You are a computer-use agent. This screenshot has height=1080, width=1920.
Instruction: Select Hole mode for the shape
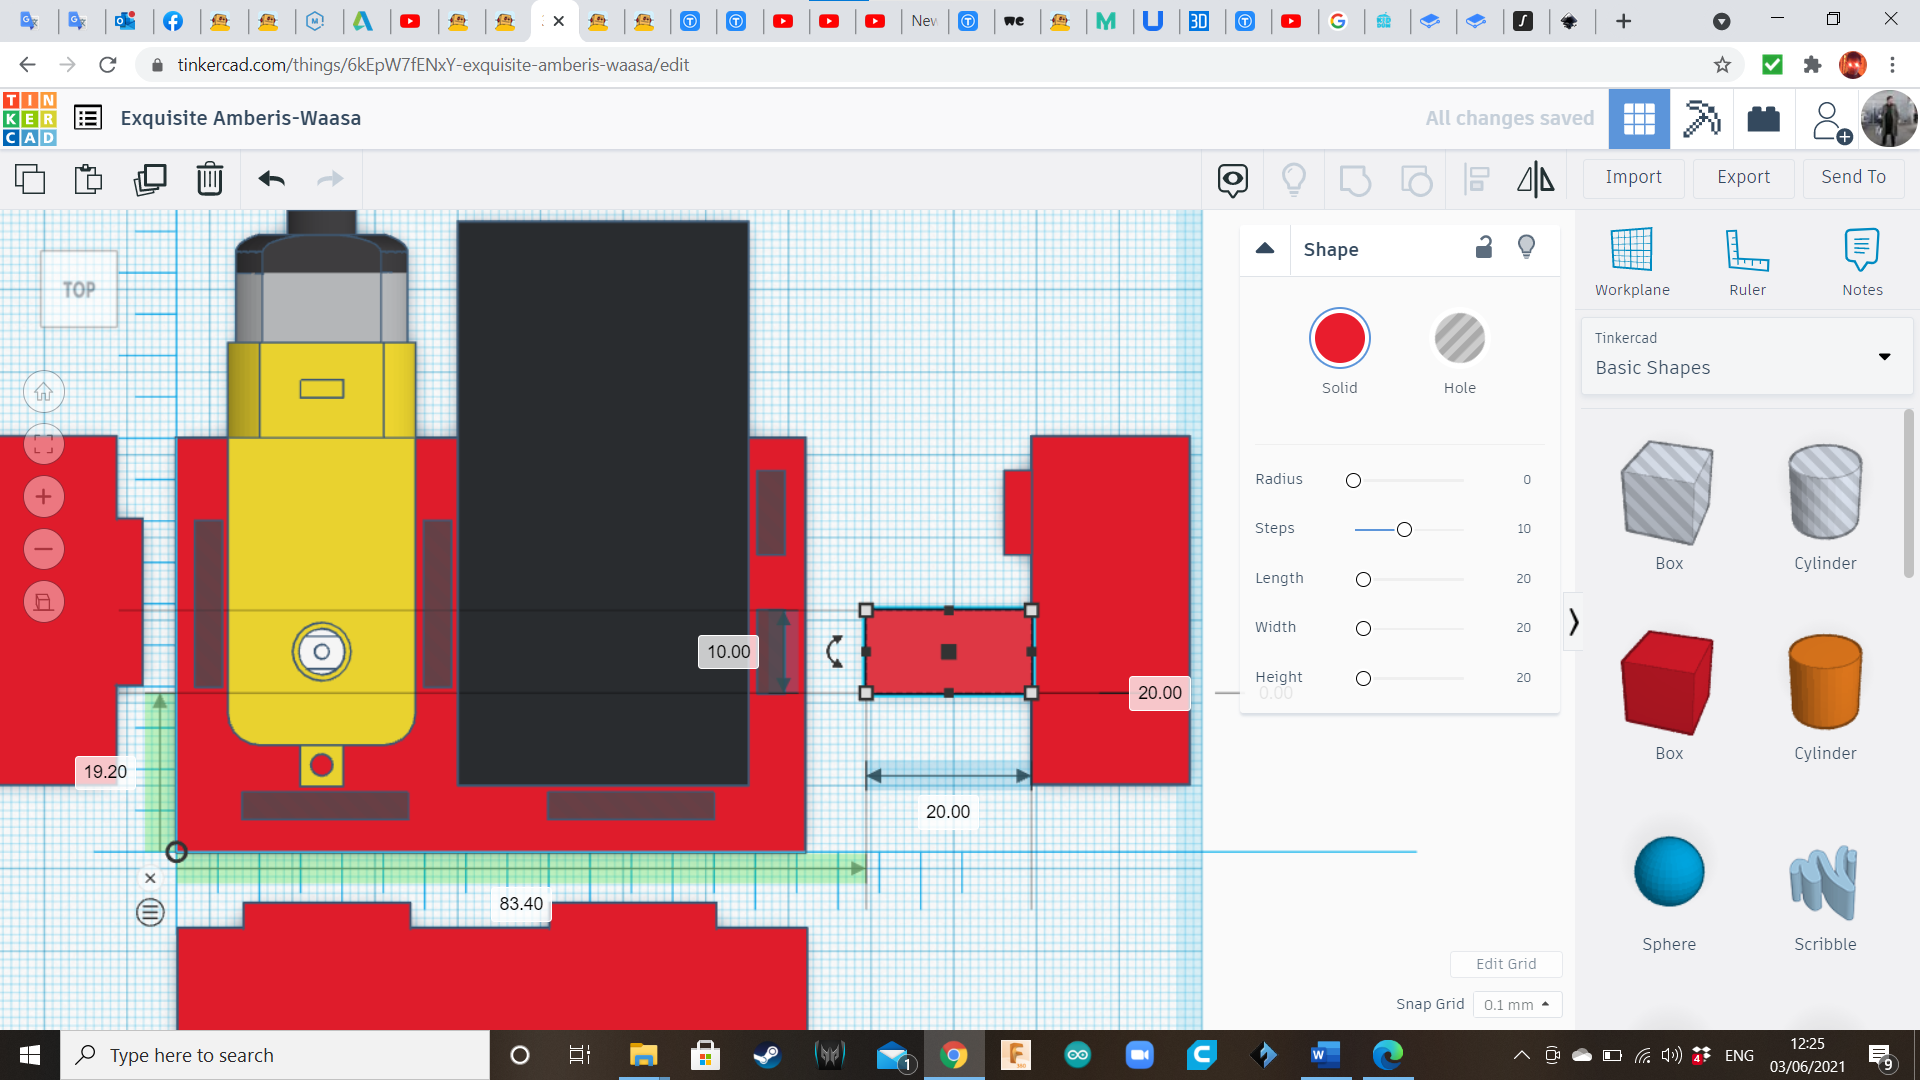pyautogui.click(x=1460, y=338)
